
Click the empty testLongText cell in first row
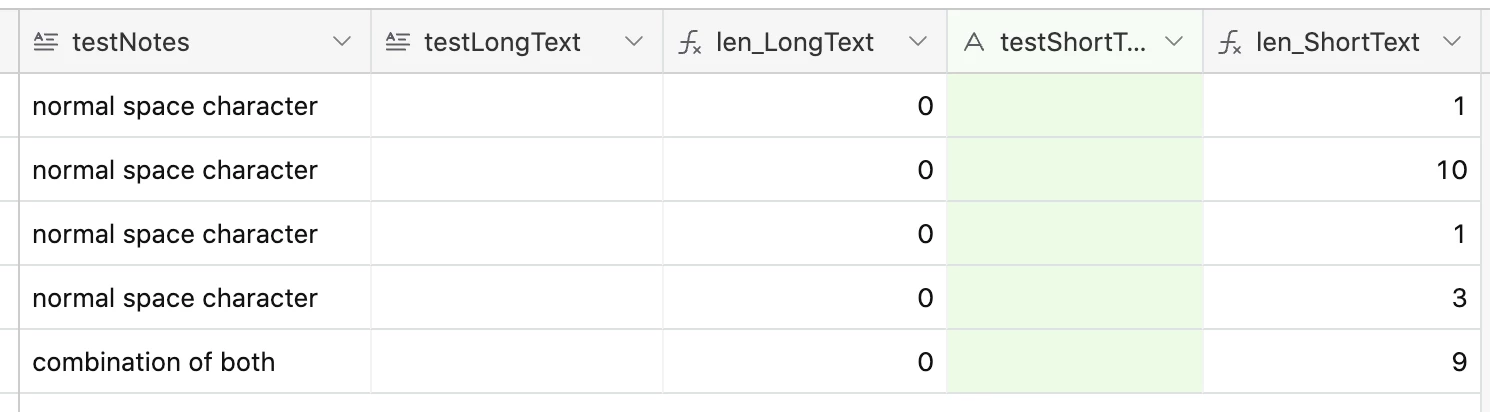pos(517,106)
